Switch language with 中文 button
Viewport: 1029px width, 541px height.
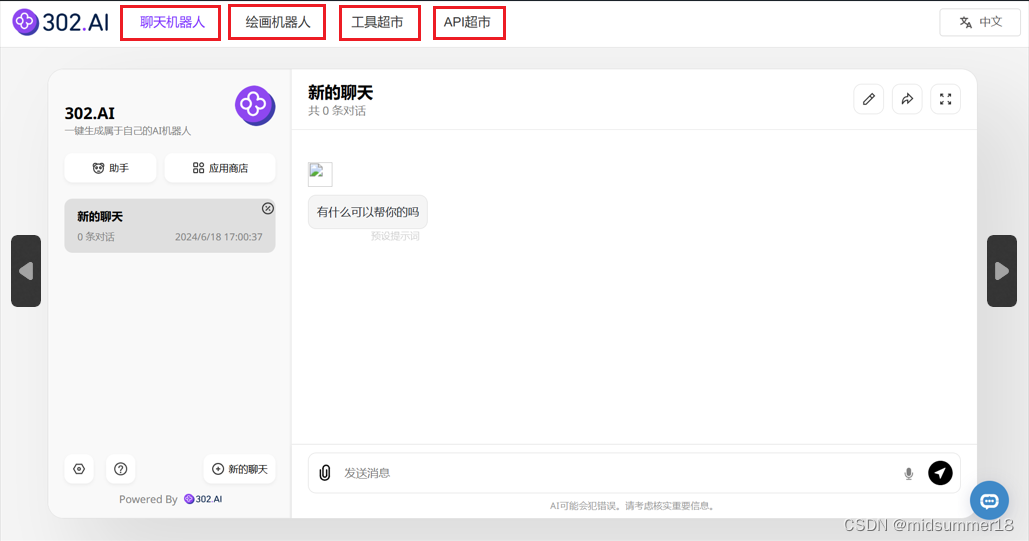tap(980, 22)
